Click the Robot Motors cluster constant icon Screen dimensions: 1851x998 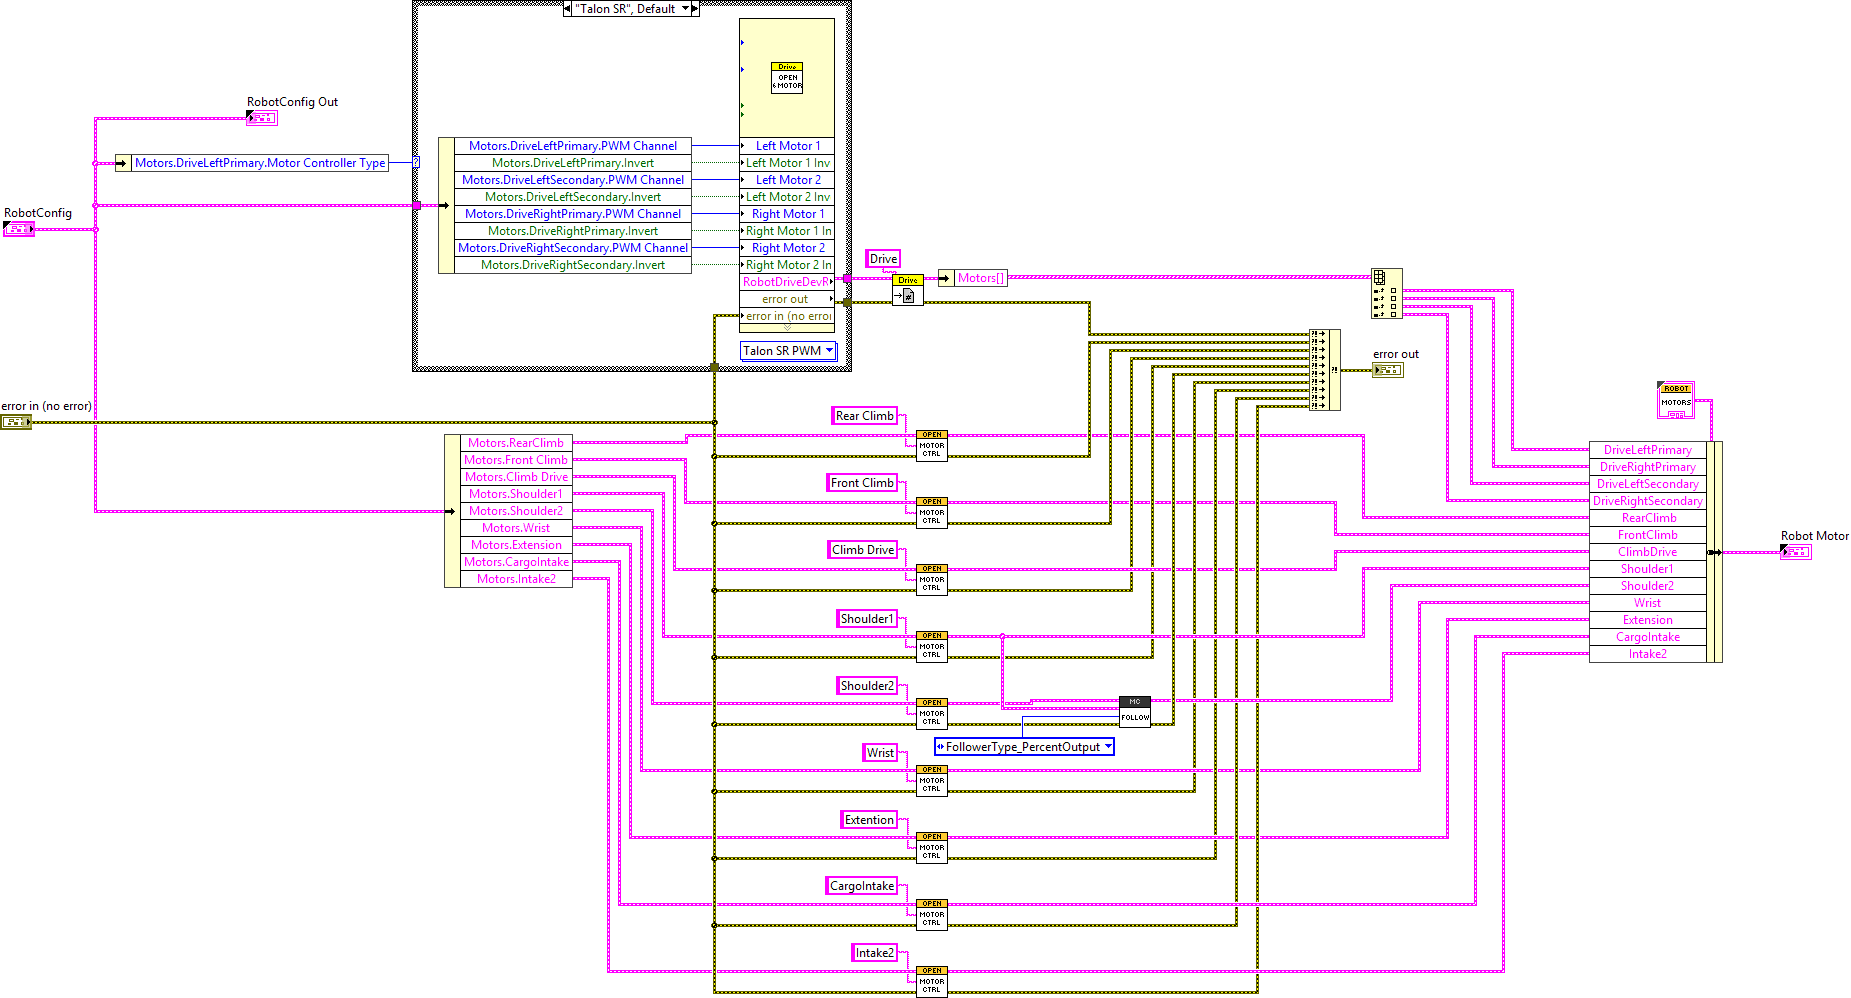pos(1676,400)
